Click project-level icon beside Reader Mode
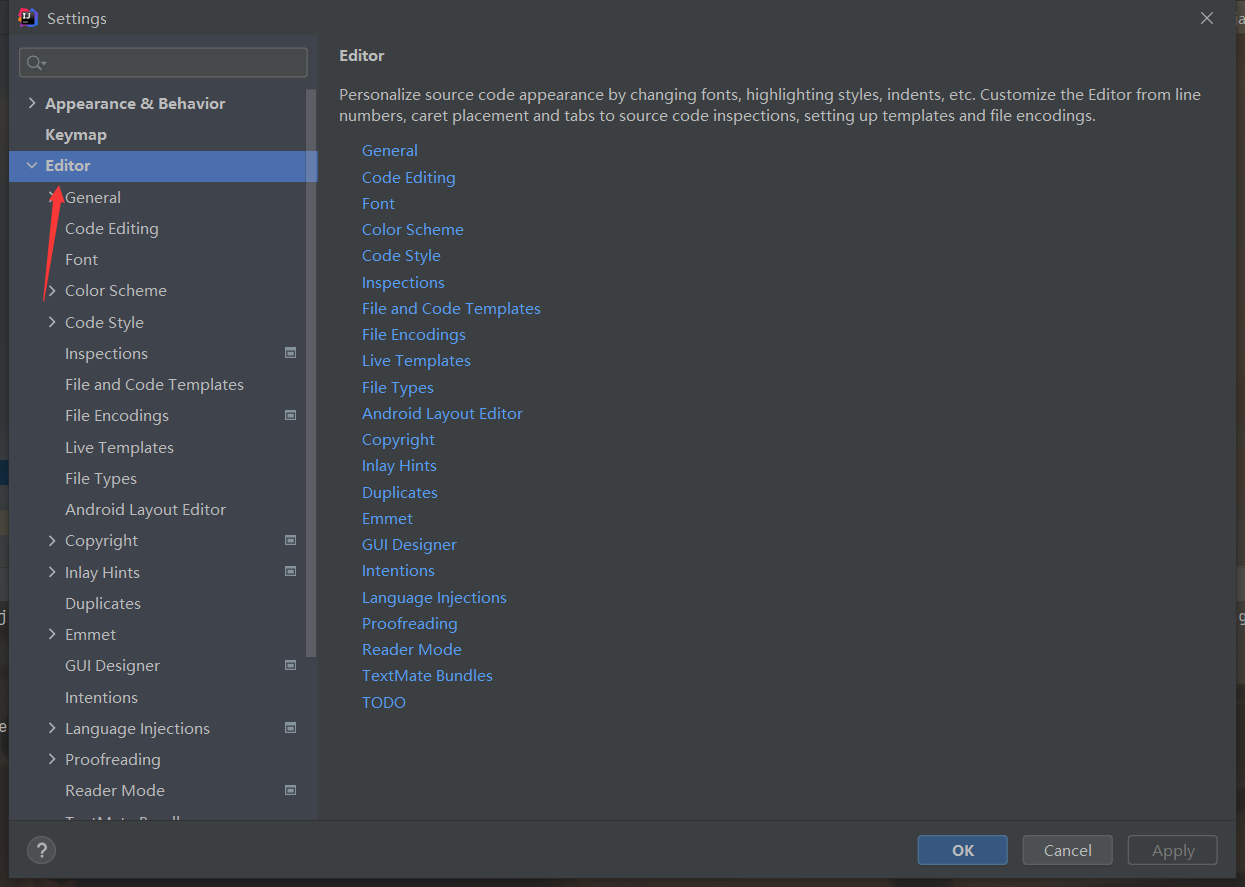The image size is (1245, 887). coord(290,790)
